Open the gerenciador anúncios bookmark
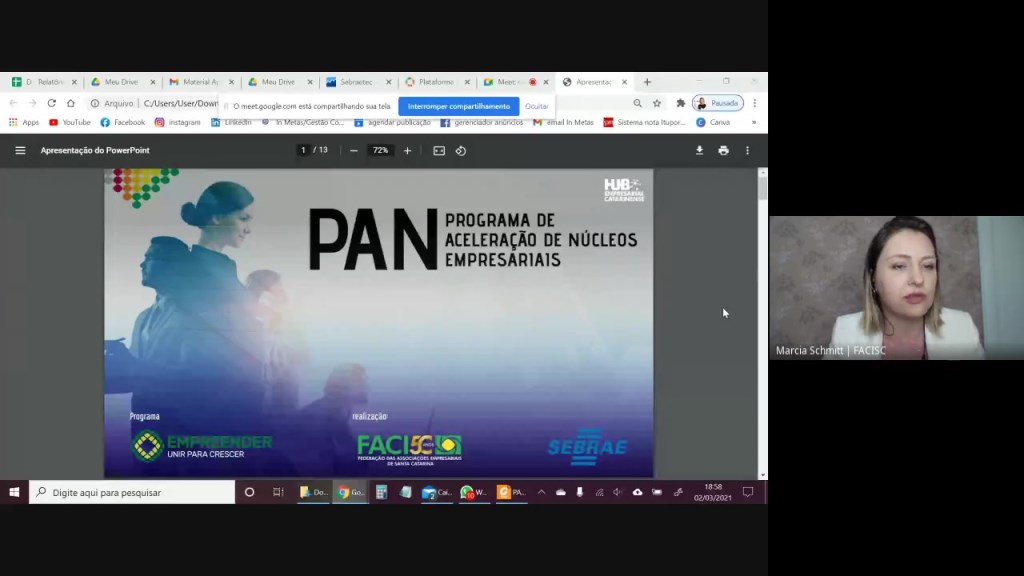Screen dimensions: 1024x576 click(482, 122)
